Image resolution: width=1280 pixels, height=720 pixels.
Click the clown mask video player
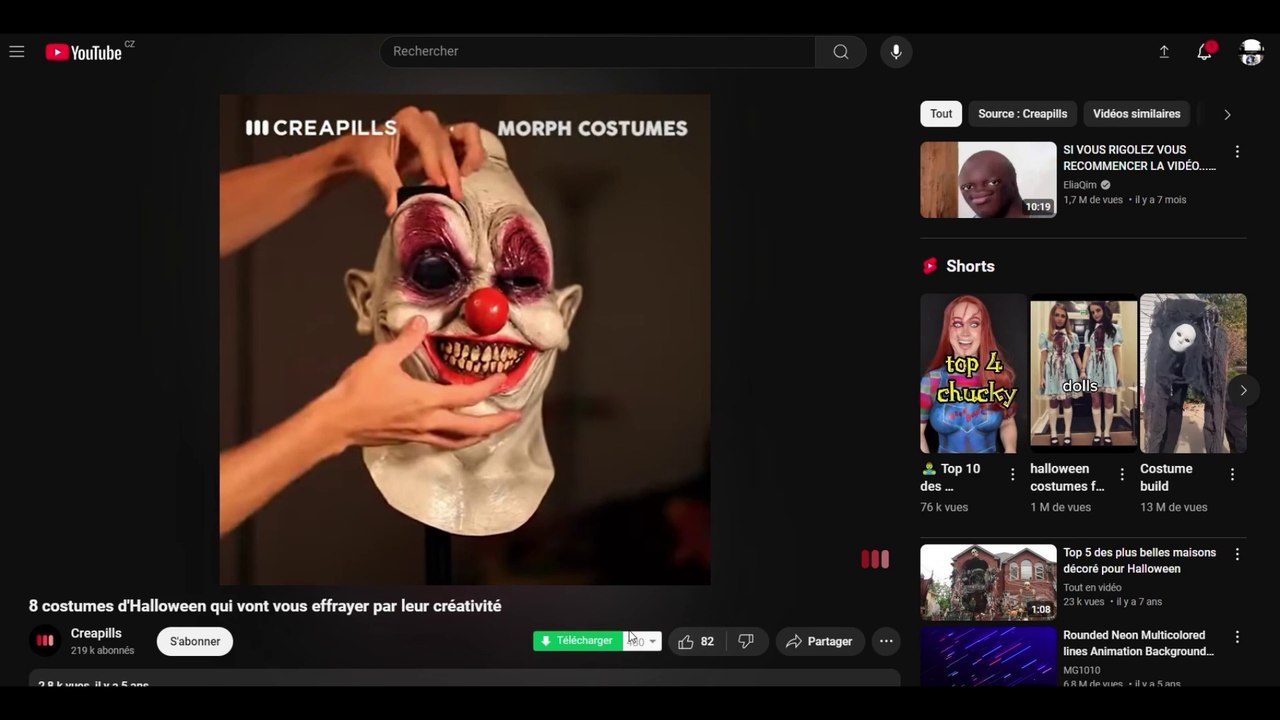(465, 340)
